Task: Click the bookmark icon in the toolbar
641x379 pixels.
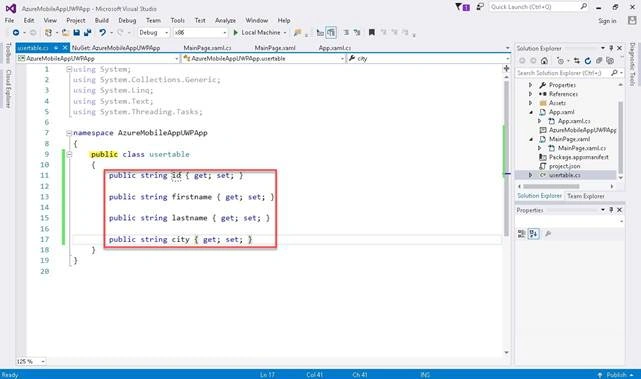Action: click(372, 32)
